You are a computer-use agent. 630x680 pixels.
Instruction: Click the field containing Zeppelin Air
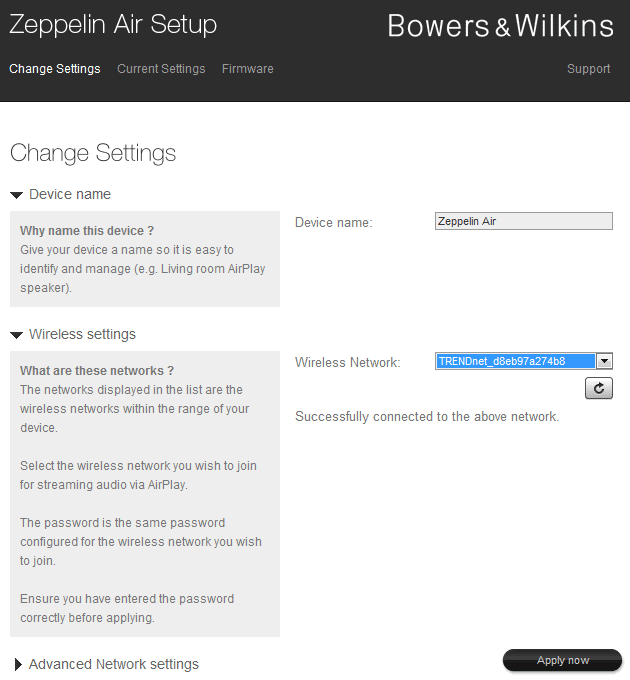[524, 222]
